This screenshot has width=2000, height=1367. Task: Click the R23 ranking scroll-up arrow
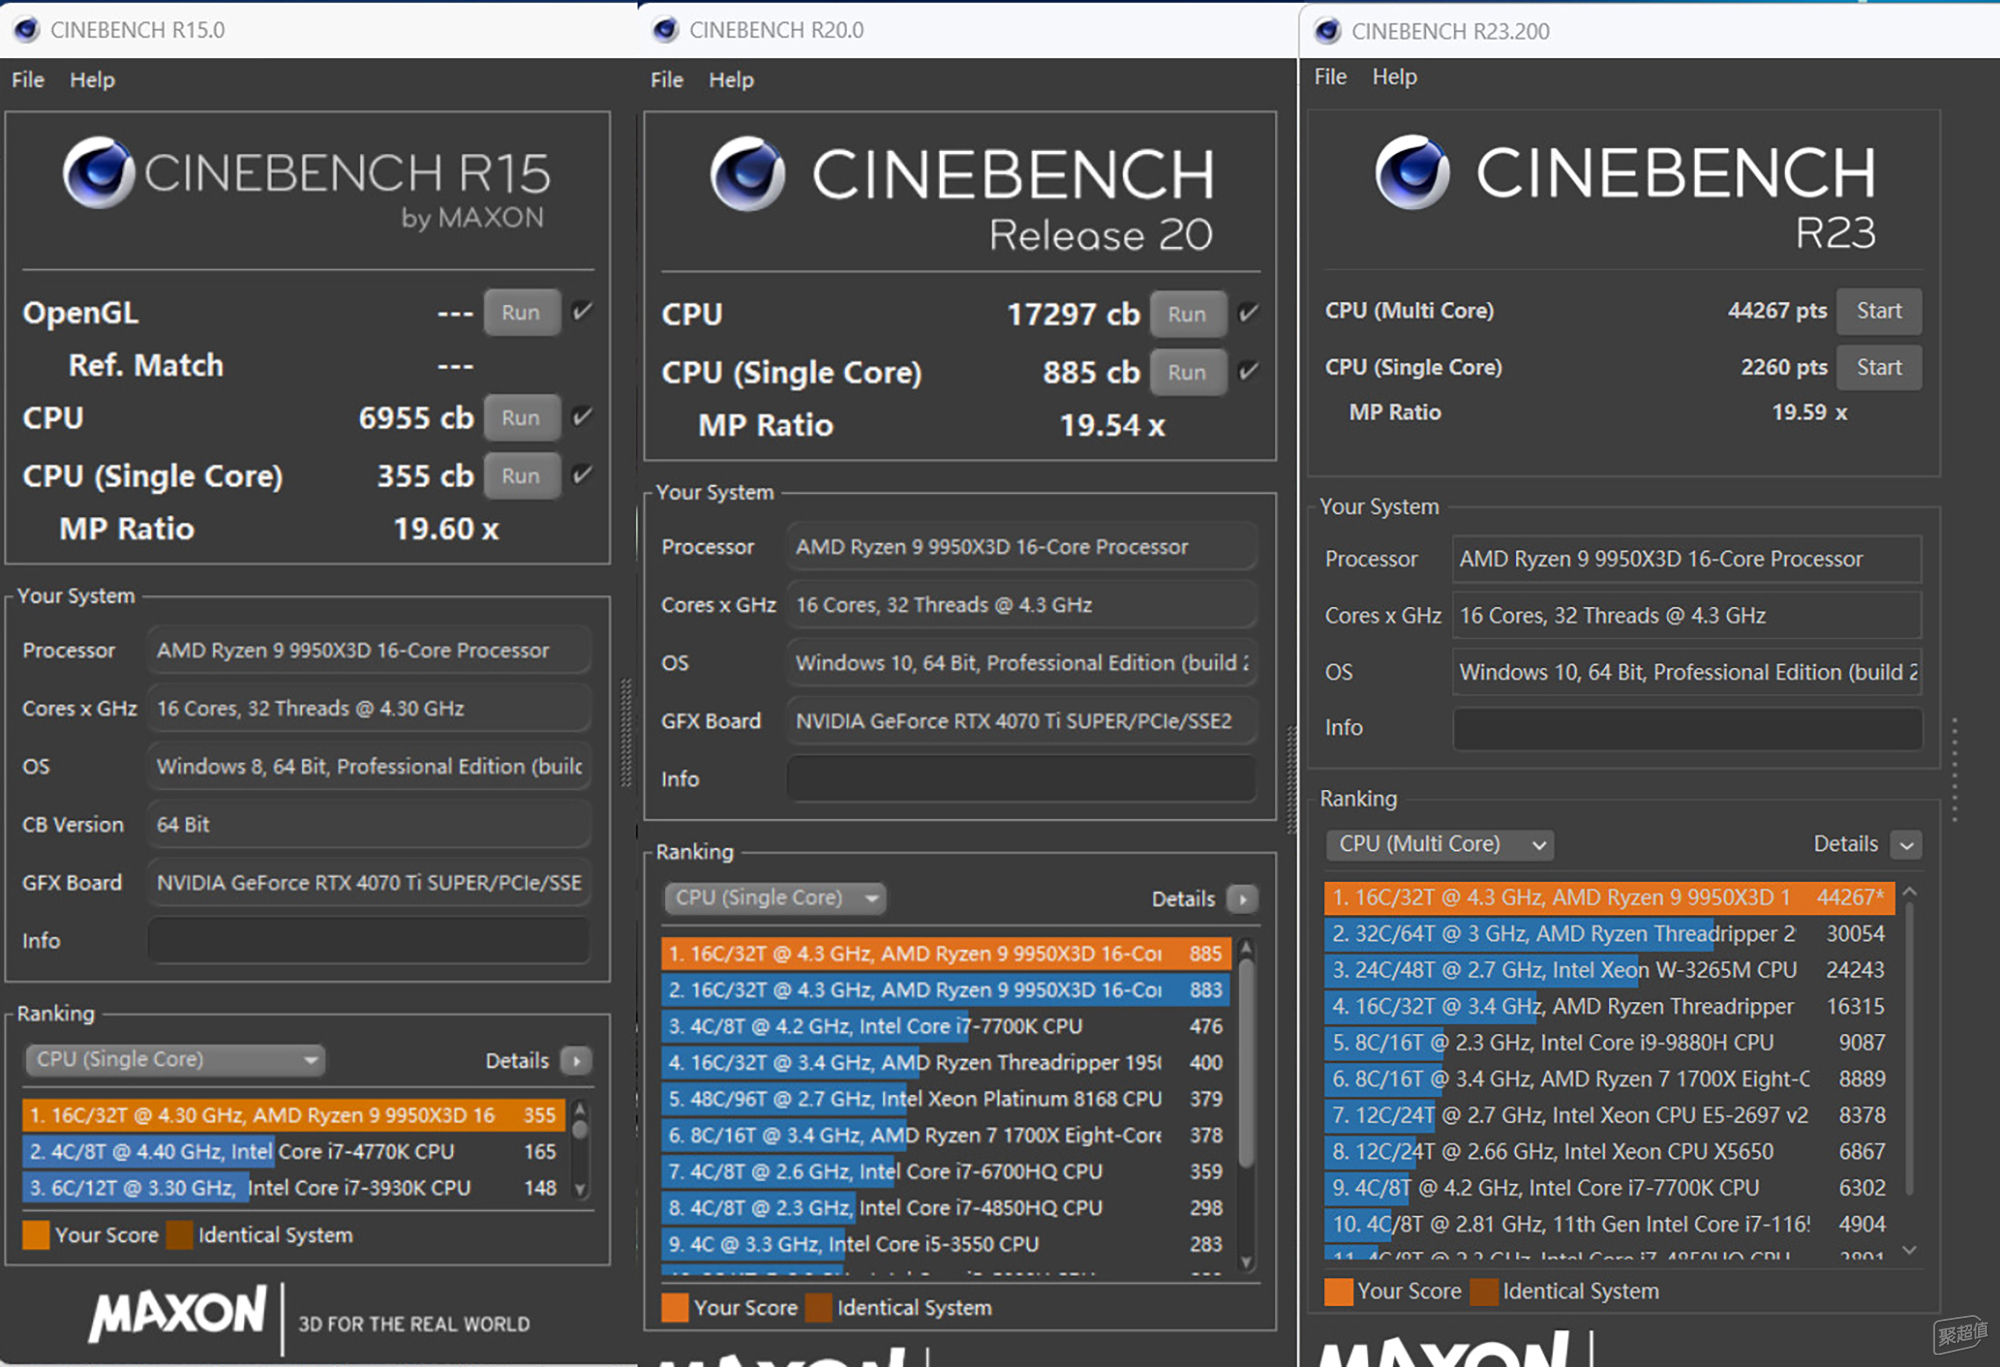1910,892
